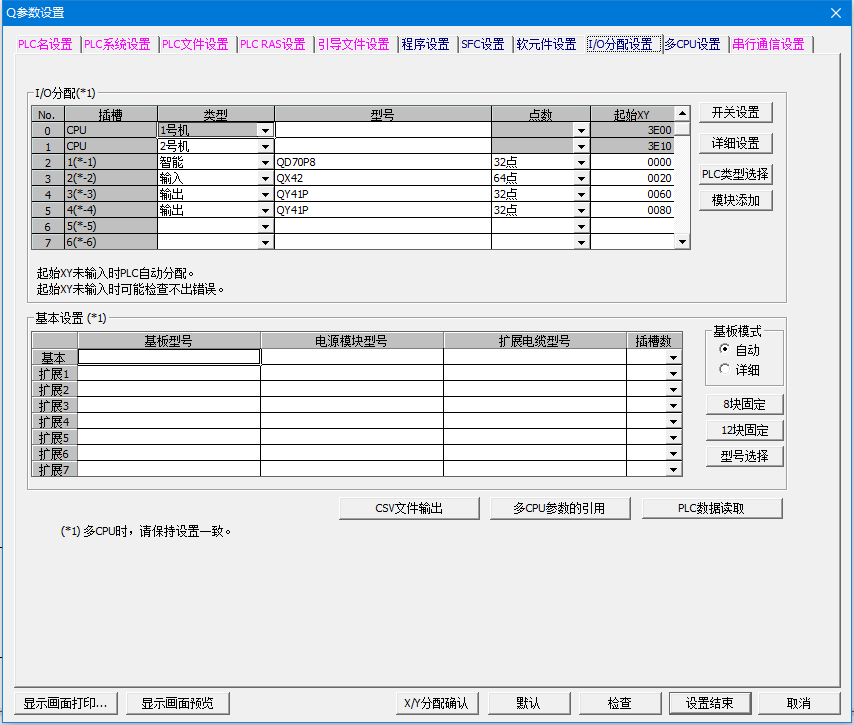Image resolution: width=854 pixels, height=725 pixels.
Task: Open the 软元件设置 tab
Action: 546,44
